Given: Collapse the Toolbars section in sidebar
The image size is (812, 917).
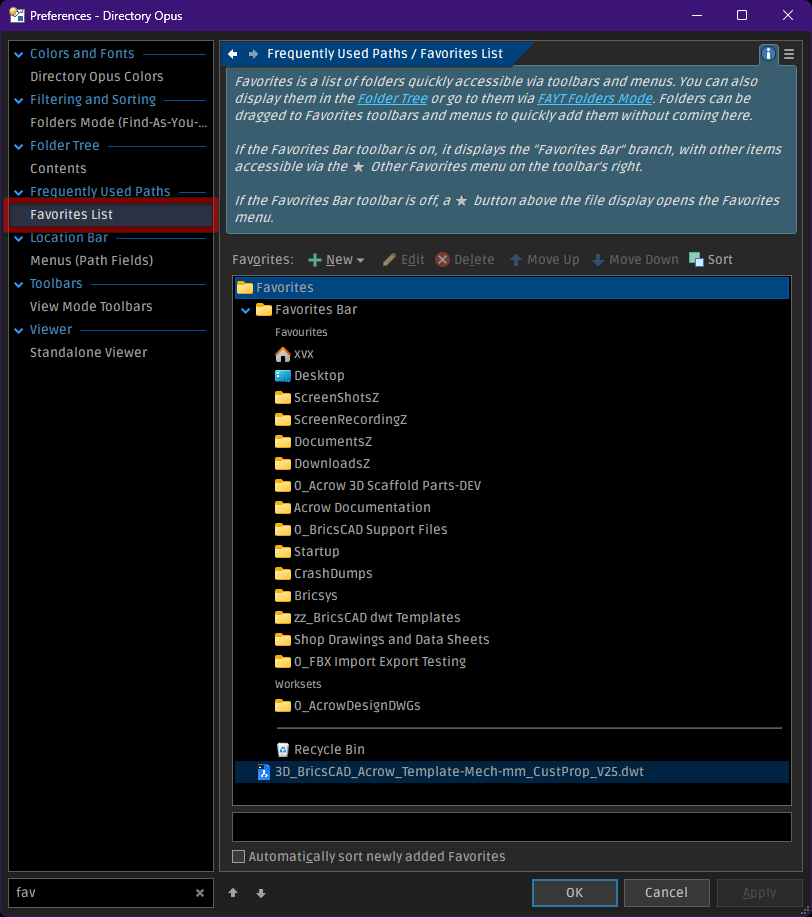Looking at the screenshot, I should click(x=19, y=284).
